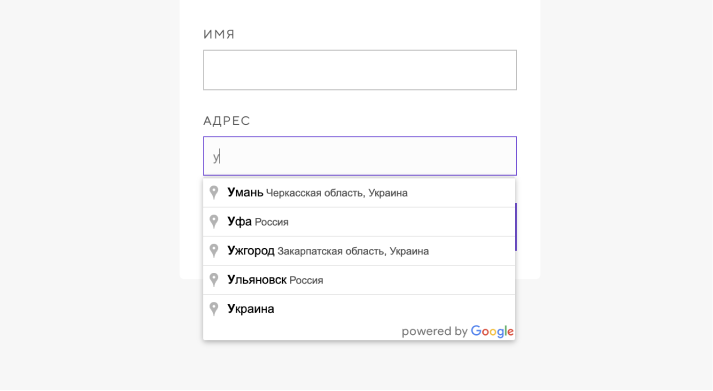
Task: Click inside the Адрес input field
Action: point(360,156)
